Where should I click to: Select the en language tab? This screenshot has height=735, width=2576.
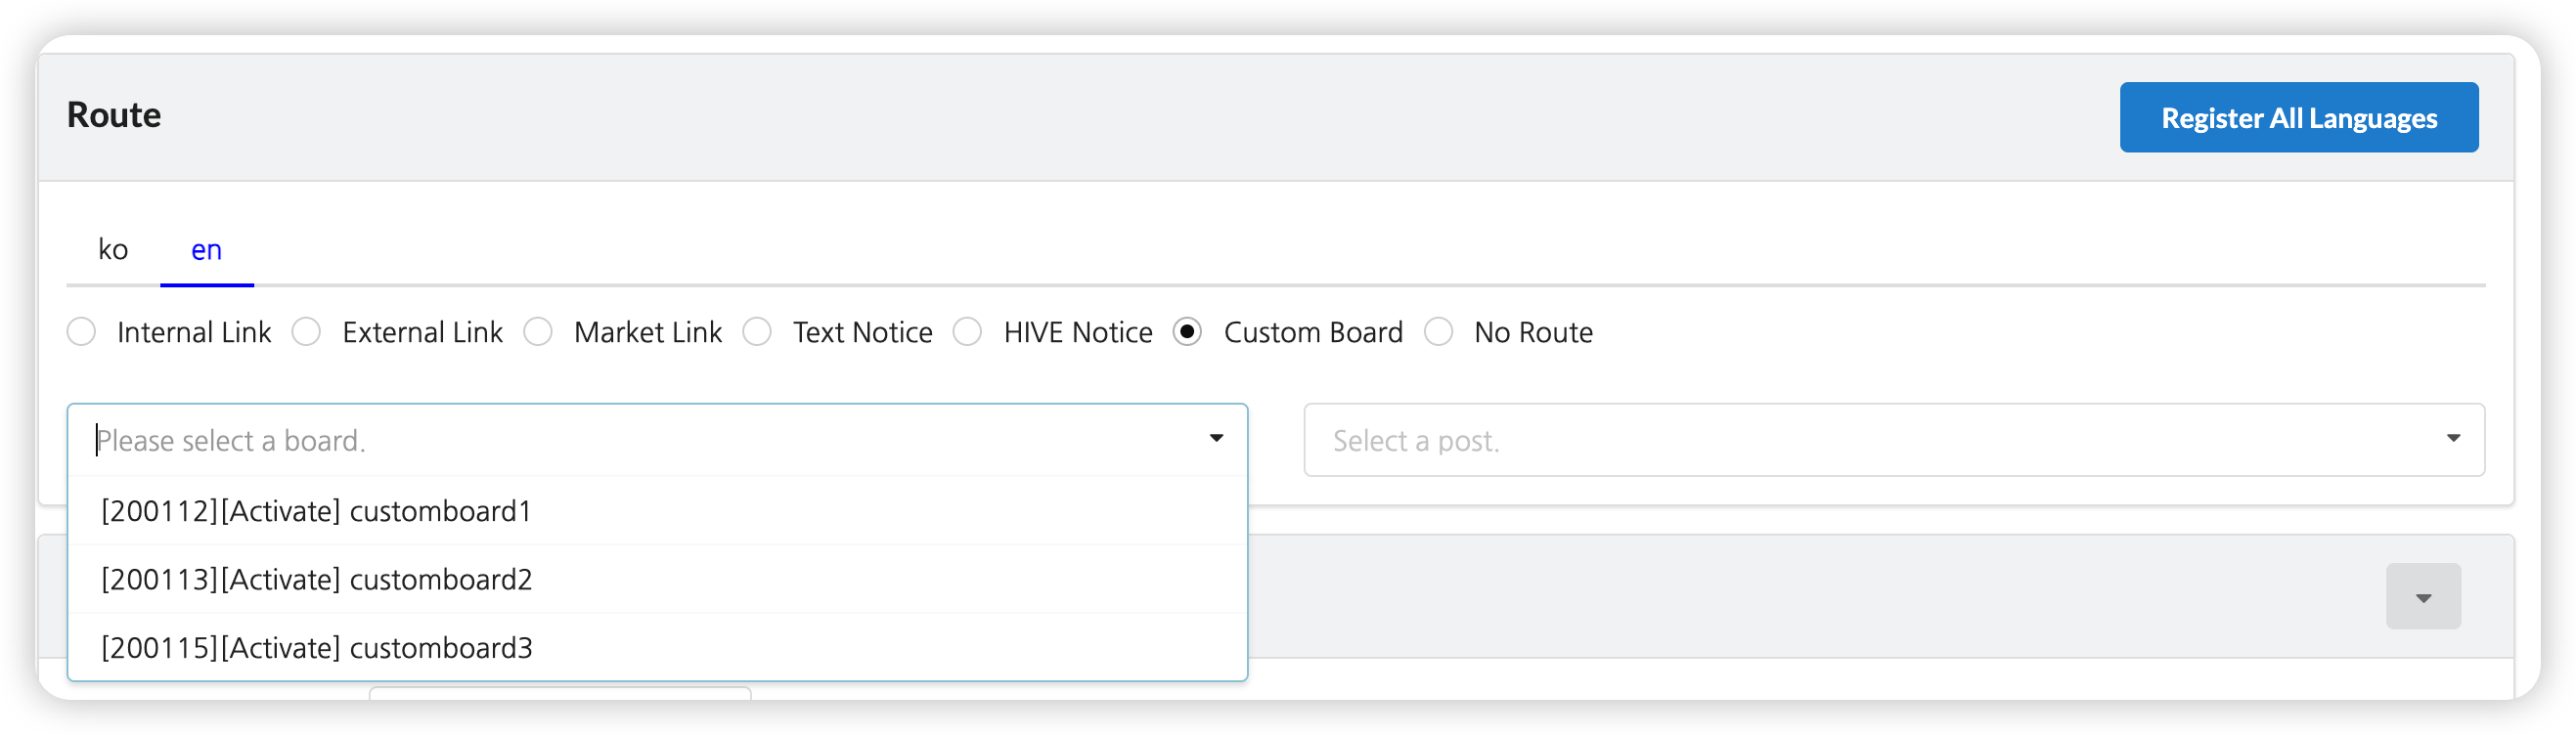pyautogui.click(x=206, y=250)
